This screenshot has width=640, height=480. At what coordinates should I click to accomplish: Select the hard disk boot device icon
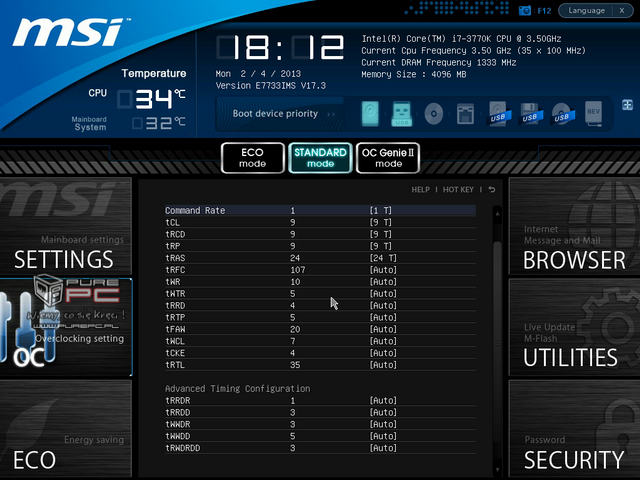[x=370, y=113]
